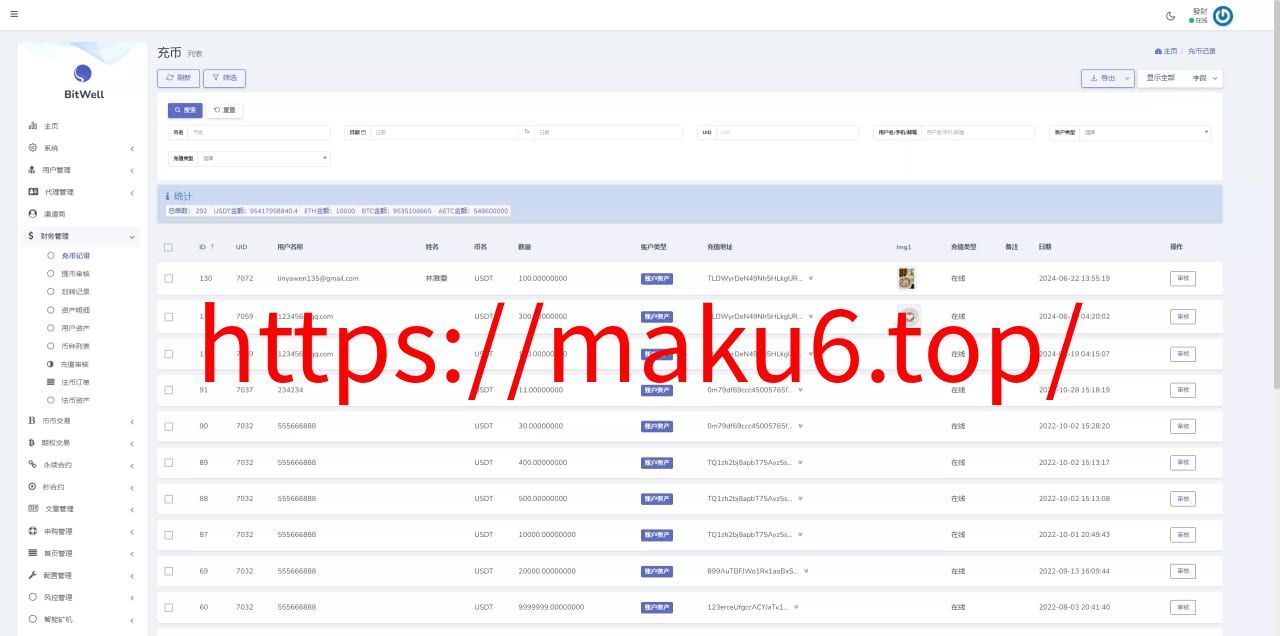Click 审核 button for ID 130 row
1280x636 pixels.
click(x=1182, y=279)
